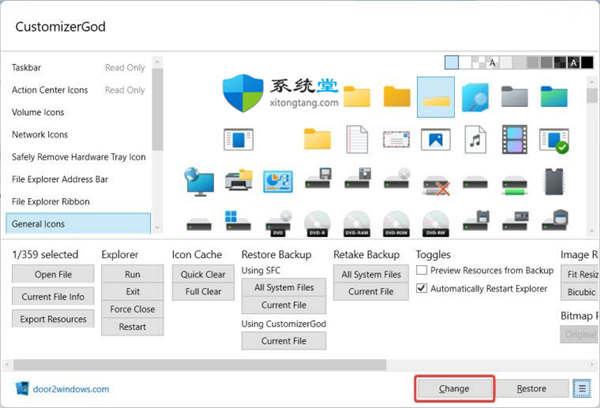Screen dimensions: 600x408
Task: Click the icon grid vertical scrollbar
Action: coord(592,96)
